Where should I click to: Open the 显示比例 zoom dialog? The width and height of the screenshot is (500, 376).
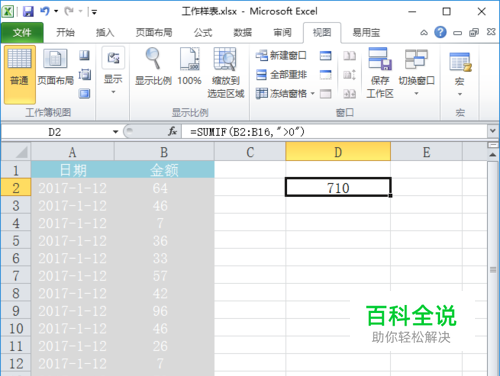coord(153,67)
